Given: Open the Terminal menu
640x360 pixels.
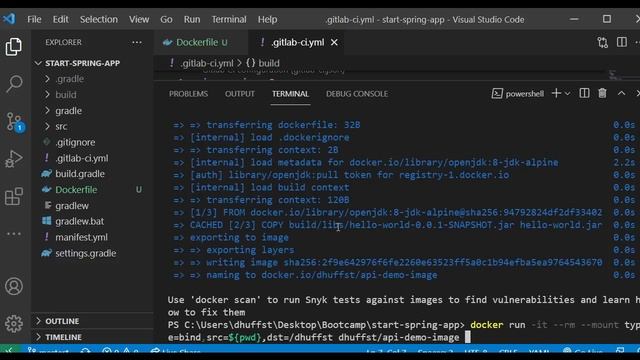Looking at the screenshot, I should coord(229,19).
